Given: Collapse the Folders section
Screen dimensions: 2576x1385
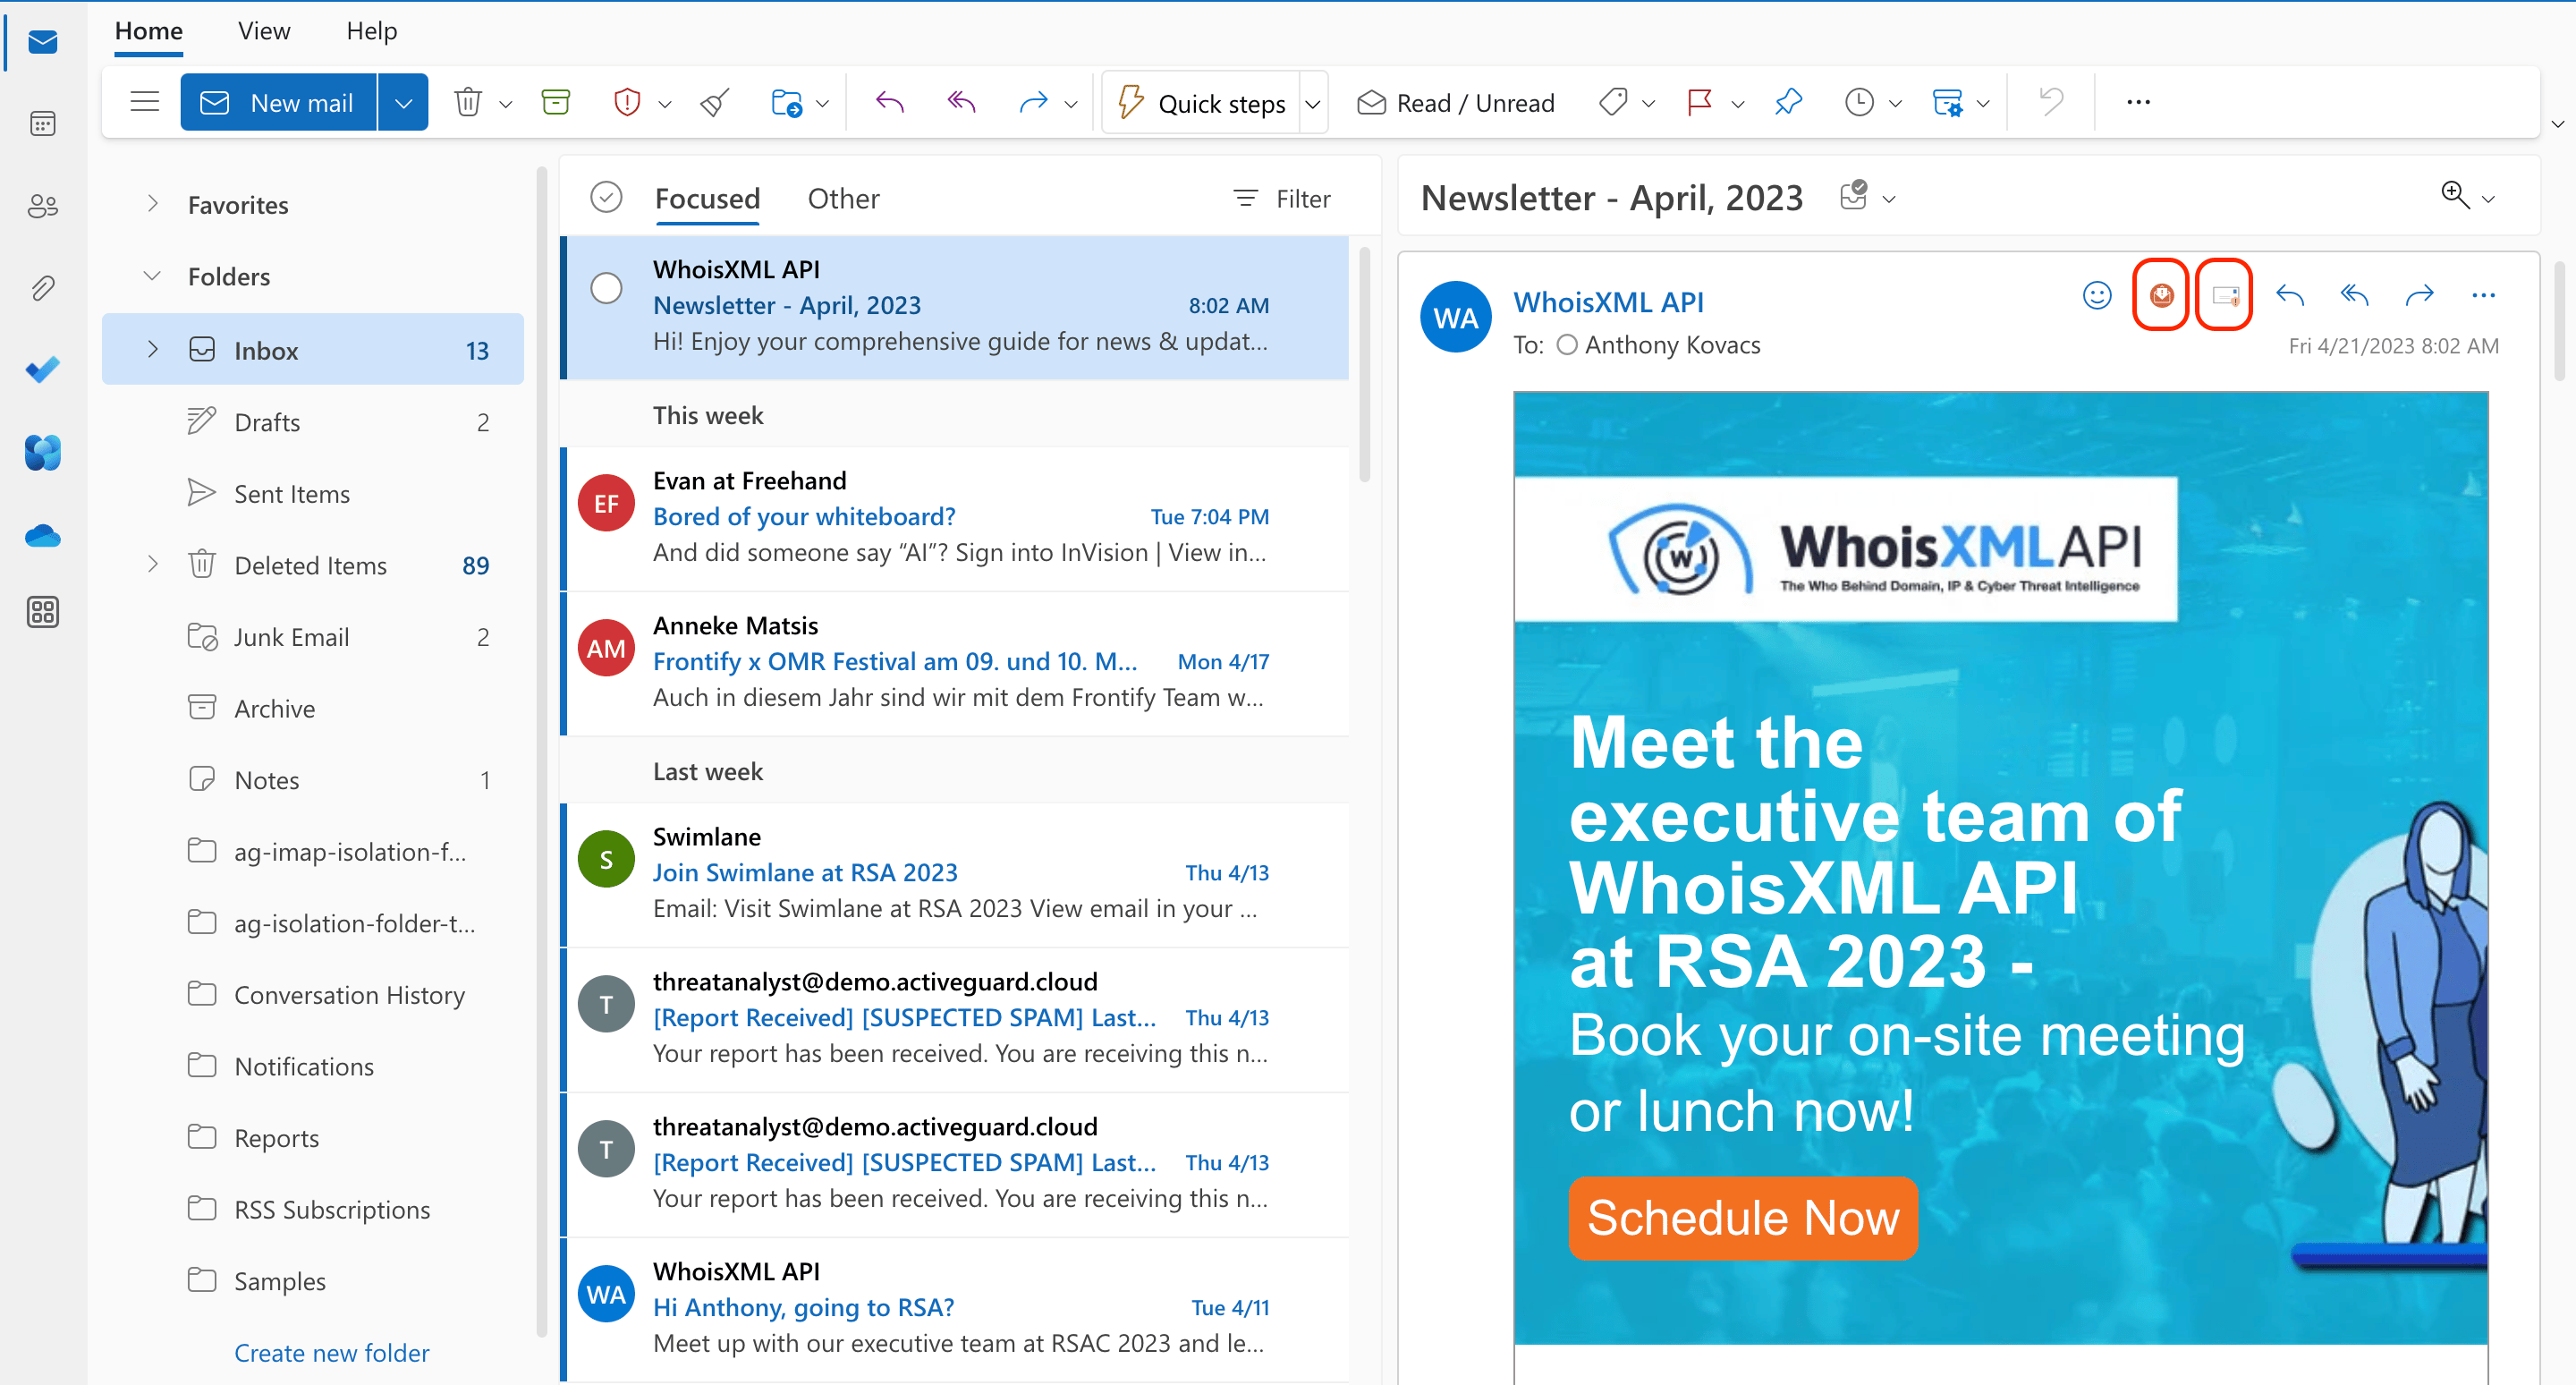Looking at the screenshot, I should click(152, 276).
